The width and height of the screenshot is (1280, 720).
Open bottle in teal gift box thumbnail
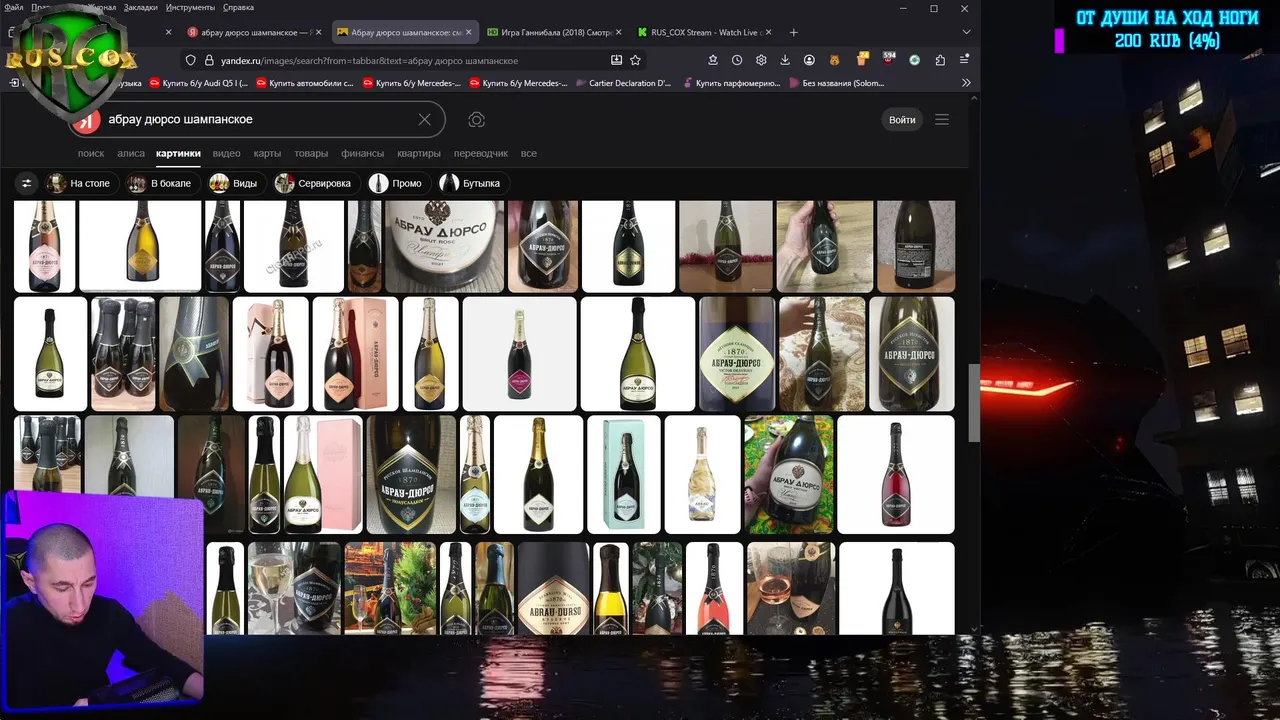624,474
